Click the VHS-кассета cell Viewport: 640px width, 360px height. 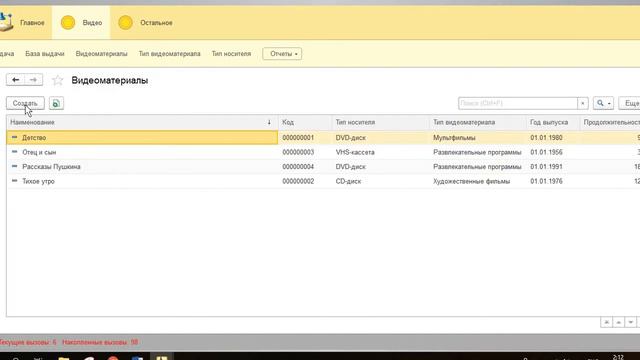tap(355, 152)
